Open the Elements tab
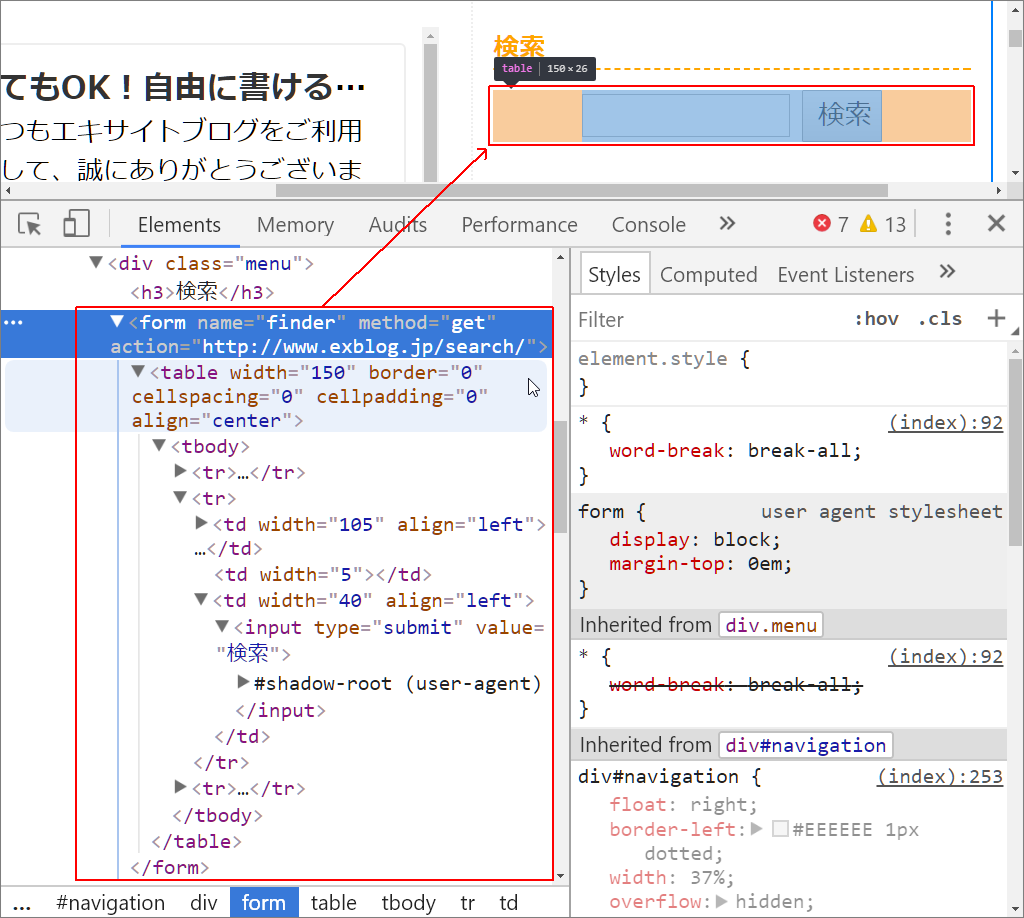The width and height of the screenshot is (1024, 918). pos(179,225)
